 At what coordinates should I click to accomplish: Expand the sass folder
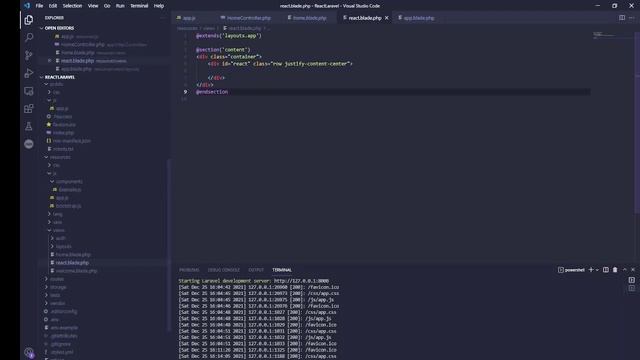pos(57,222)
